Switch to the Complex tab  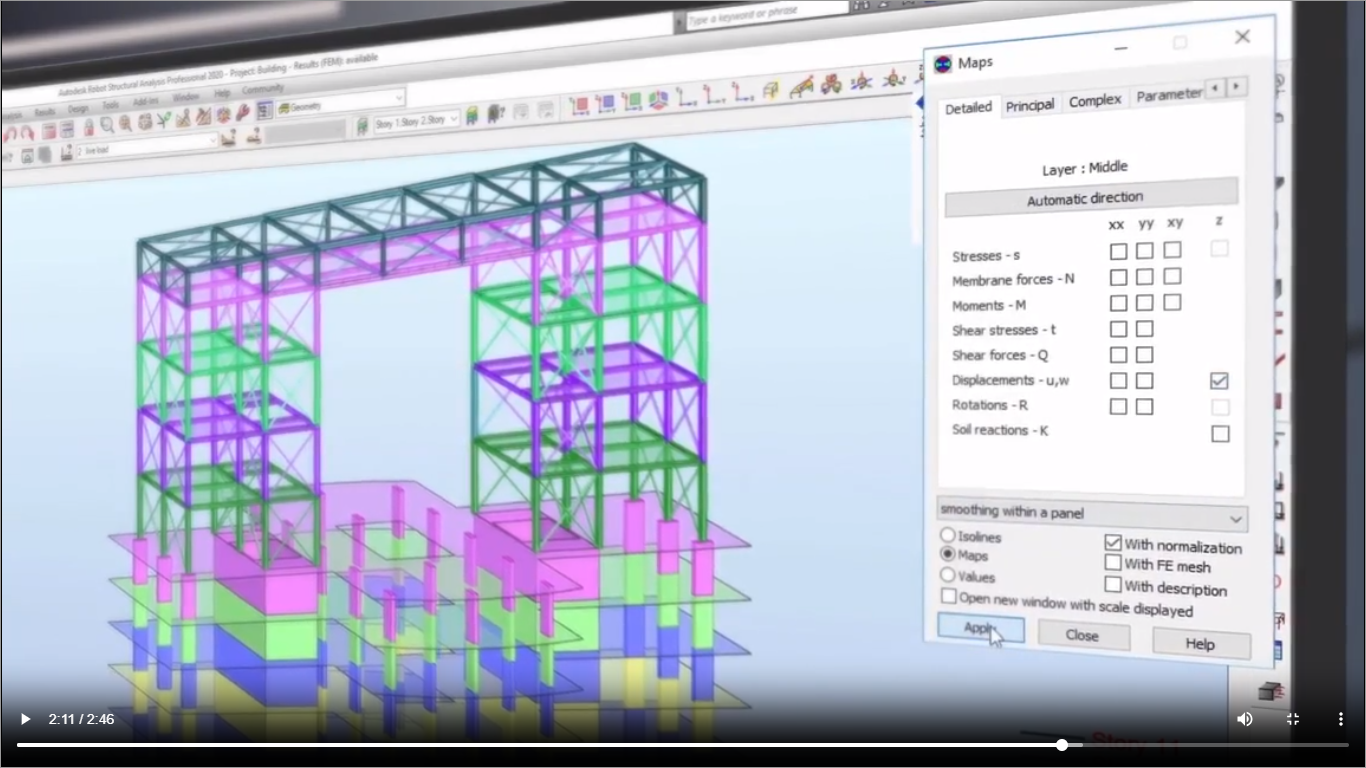point(1095,101)
